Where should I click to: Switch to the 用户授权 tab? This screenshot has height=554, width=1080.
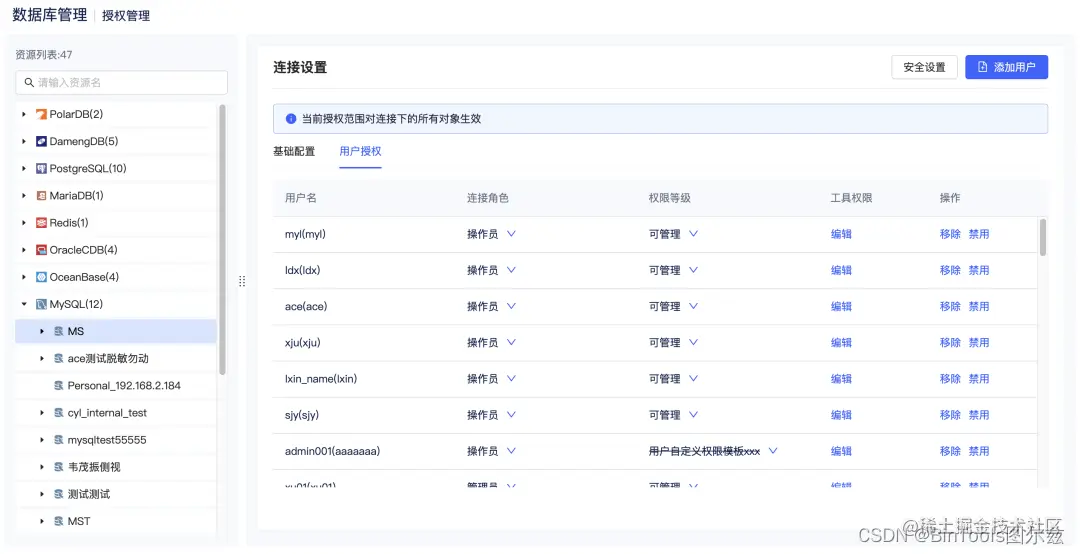360,152
